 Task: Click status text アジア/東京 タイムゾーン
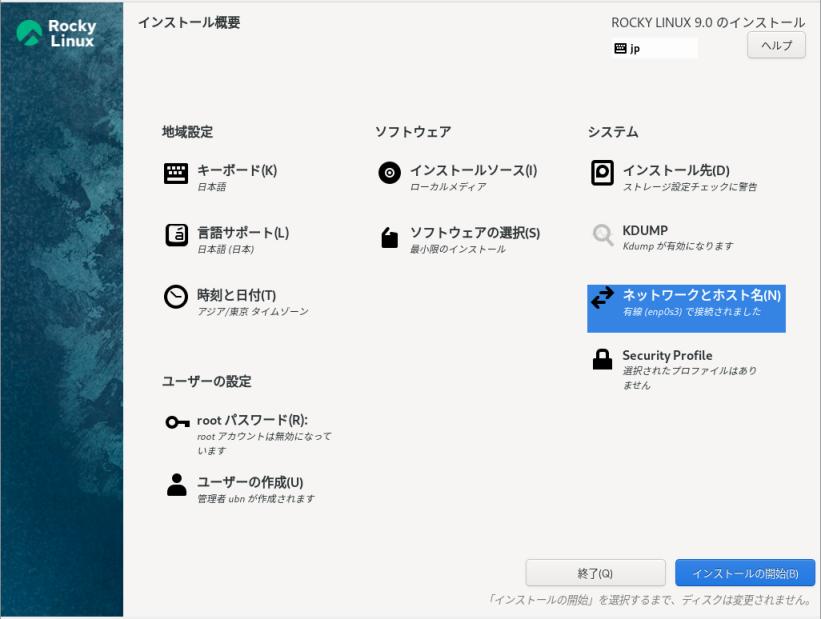click(253, 312)
